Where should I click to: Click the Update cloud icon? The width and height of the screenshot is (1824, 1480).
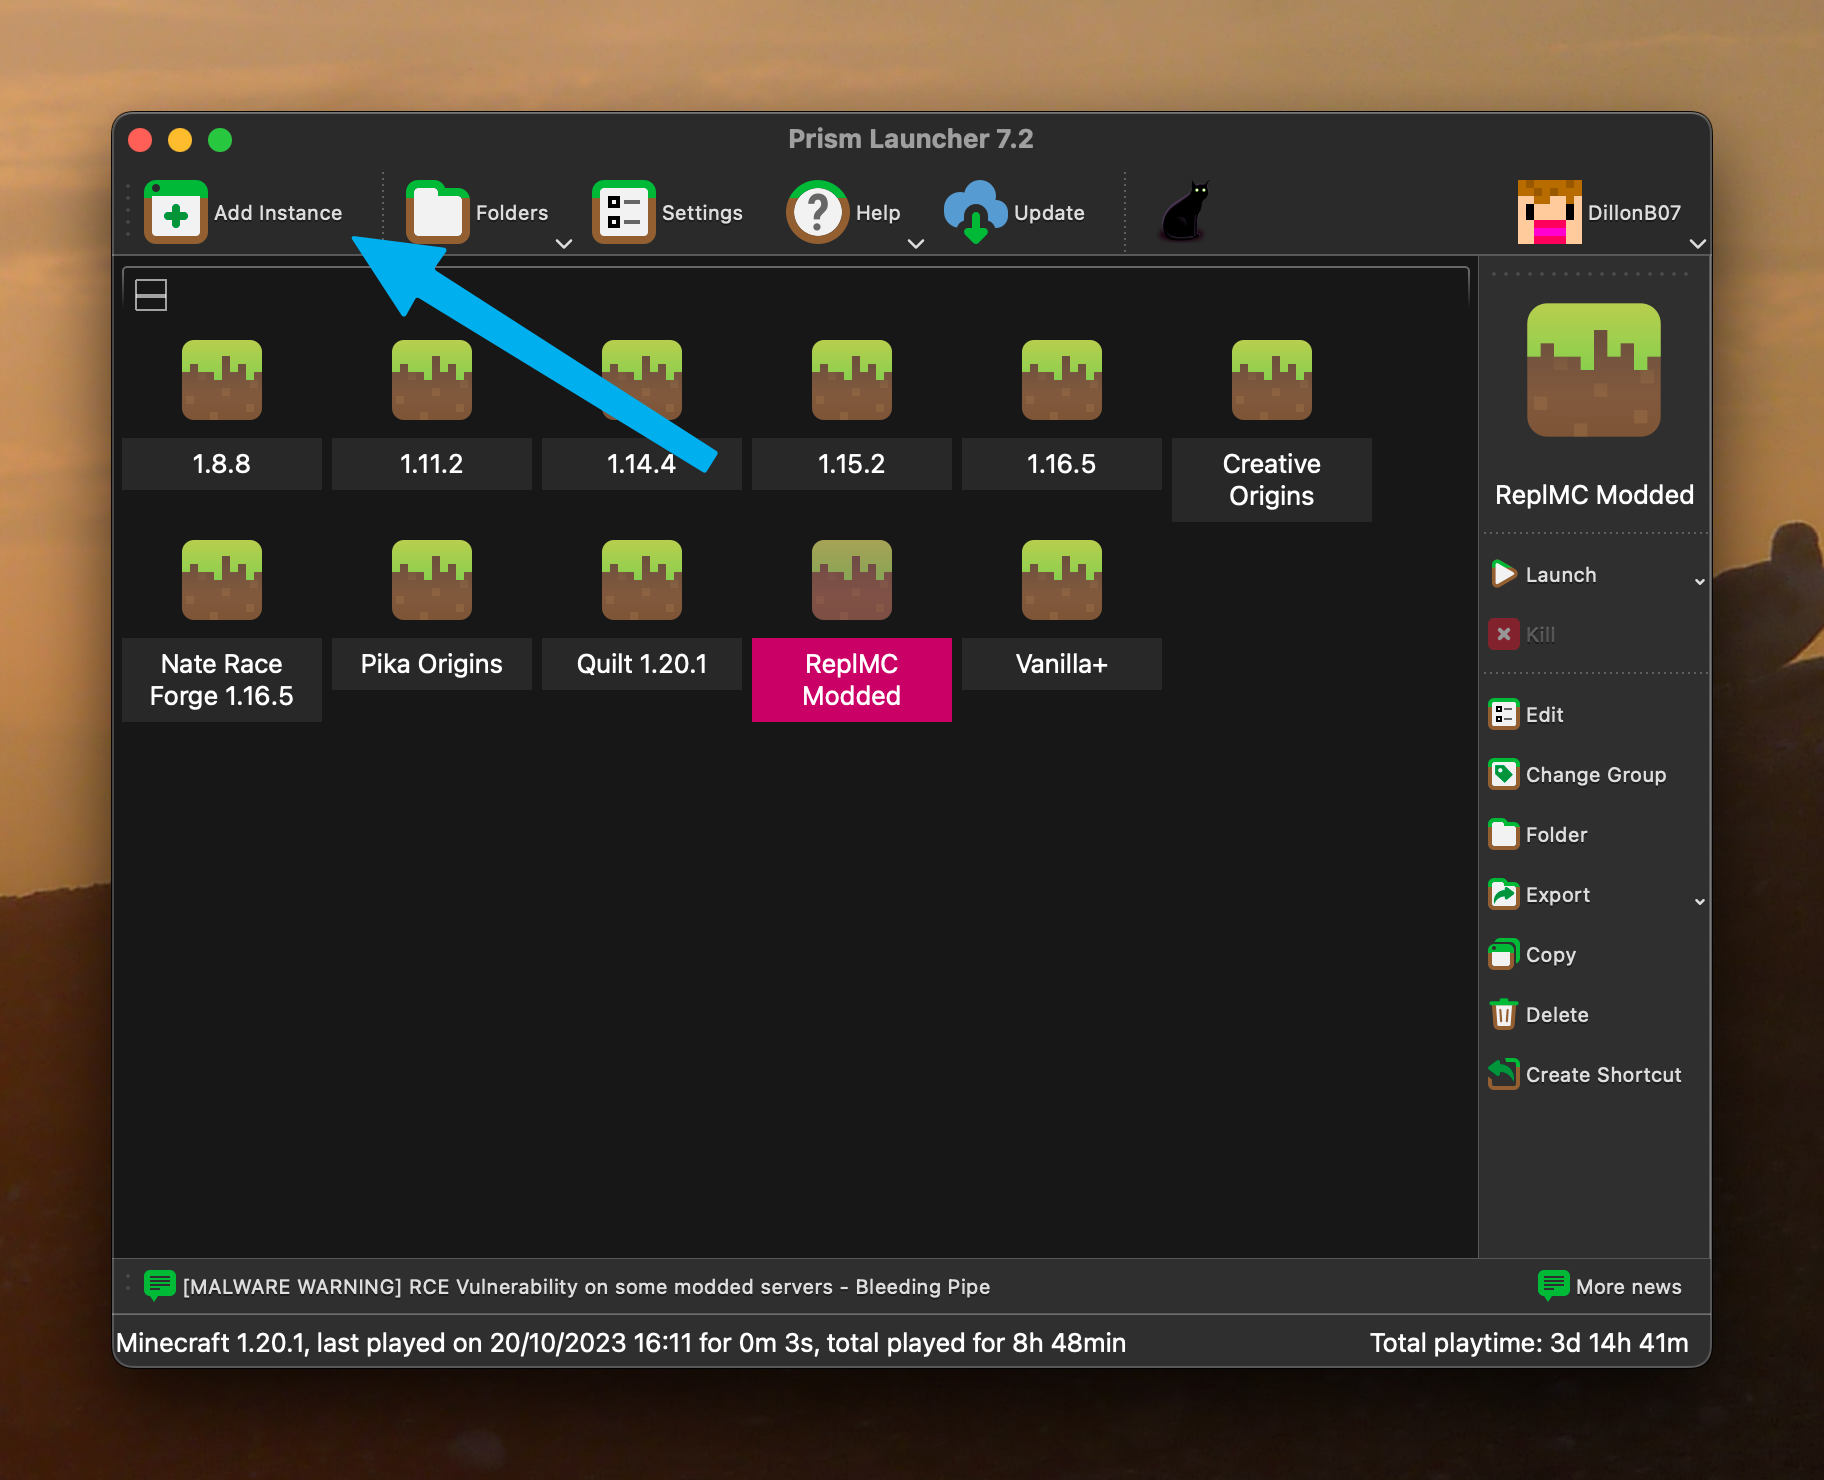point(976,212)
